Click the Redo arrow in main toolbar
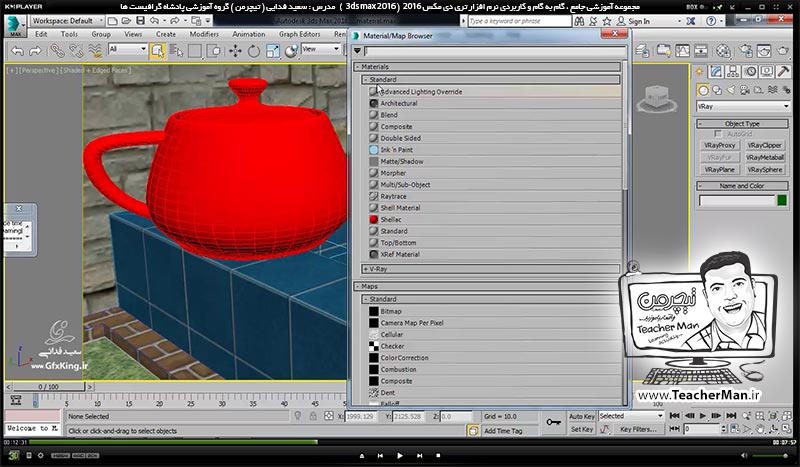Viewport: 800px width, 467px height. pos(35,51)
